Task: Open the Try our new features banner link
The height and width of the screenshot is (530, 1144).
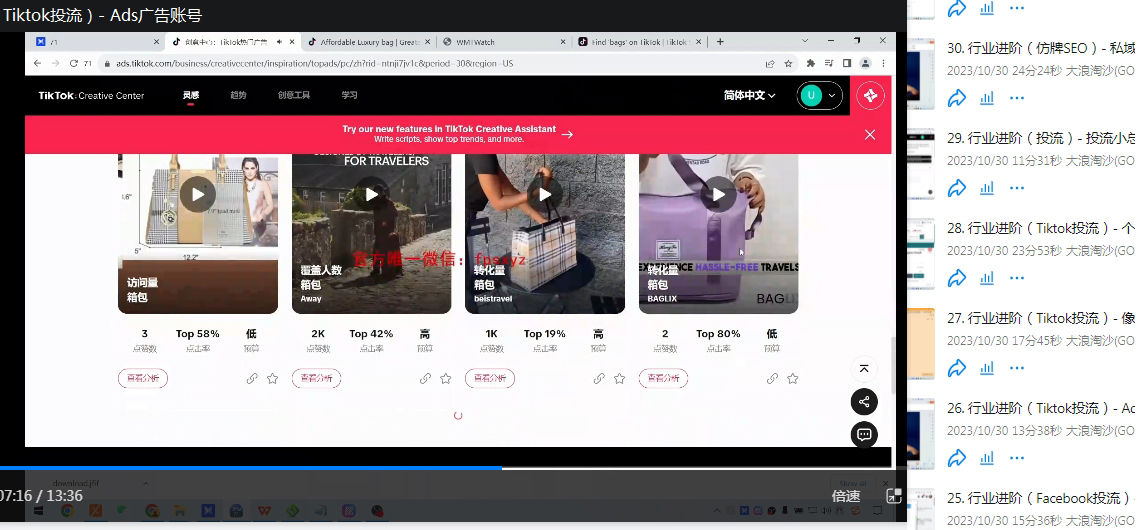Action: (x=457, y=134)
